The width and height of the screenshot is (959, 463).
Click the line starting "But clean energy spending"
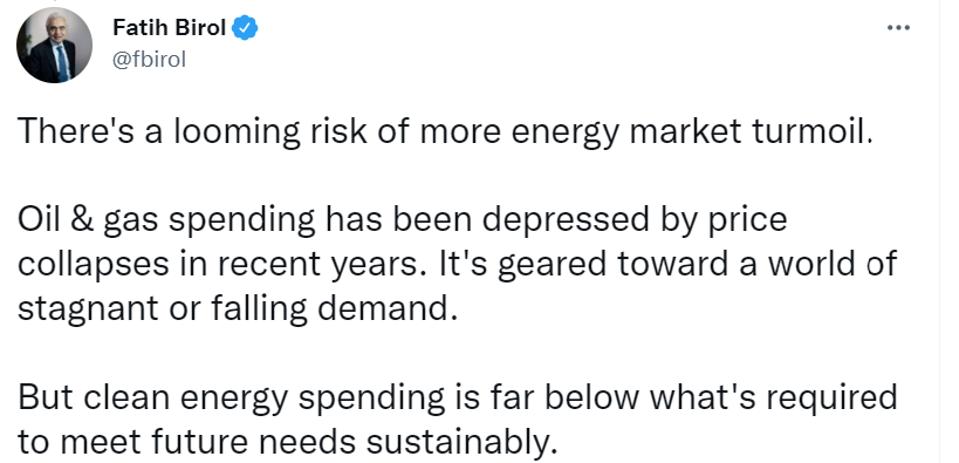[457, 396]
